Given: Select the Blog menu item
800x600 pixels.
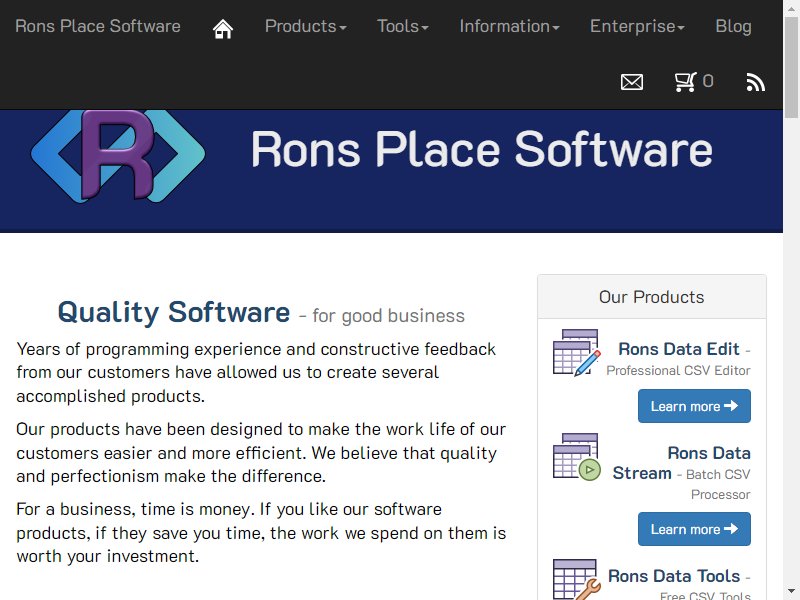Looking at the screenshot, I should pos(733,27).
